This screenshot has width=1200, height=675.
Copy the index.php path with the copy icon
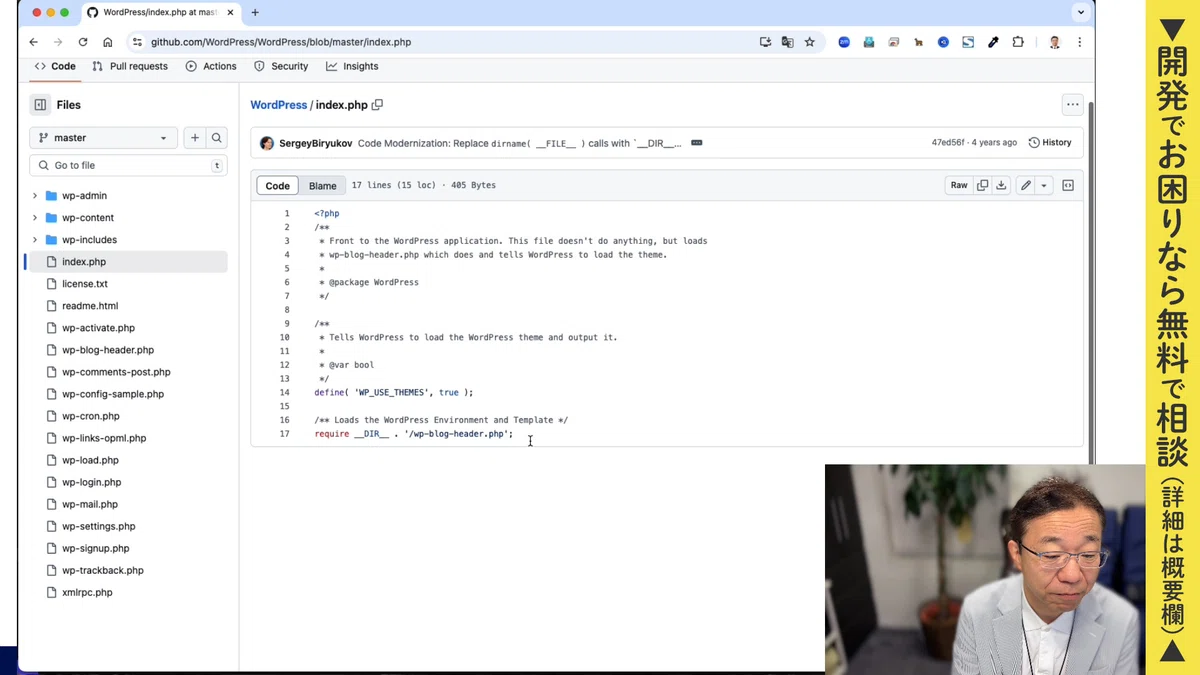click(377, 105)
